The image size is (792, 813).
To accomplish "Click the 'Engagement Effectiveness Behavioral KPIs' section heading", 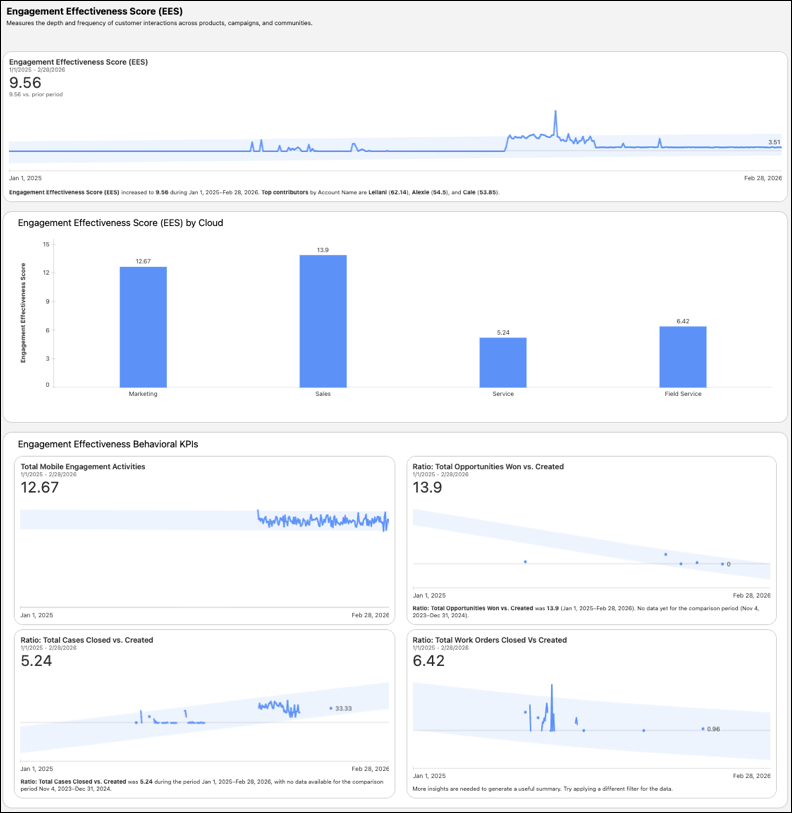I will pos(108,444).
